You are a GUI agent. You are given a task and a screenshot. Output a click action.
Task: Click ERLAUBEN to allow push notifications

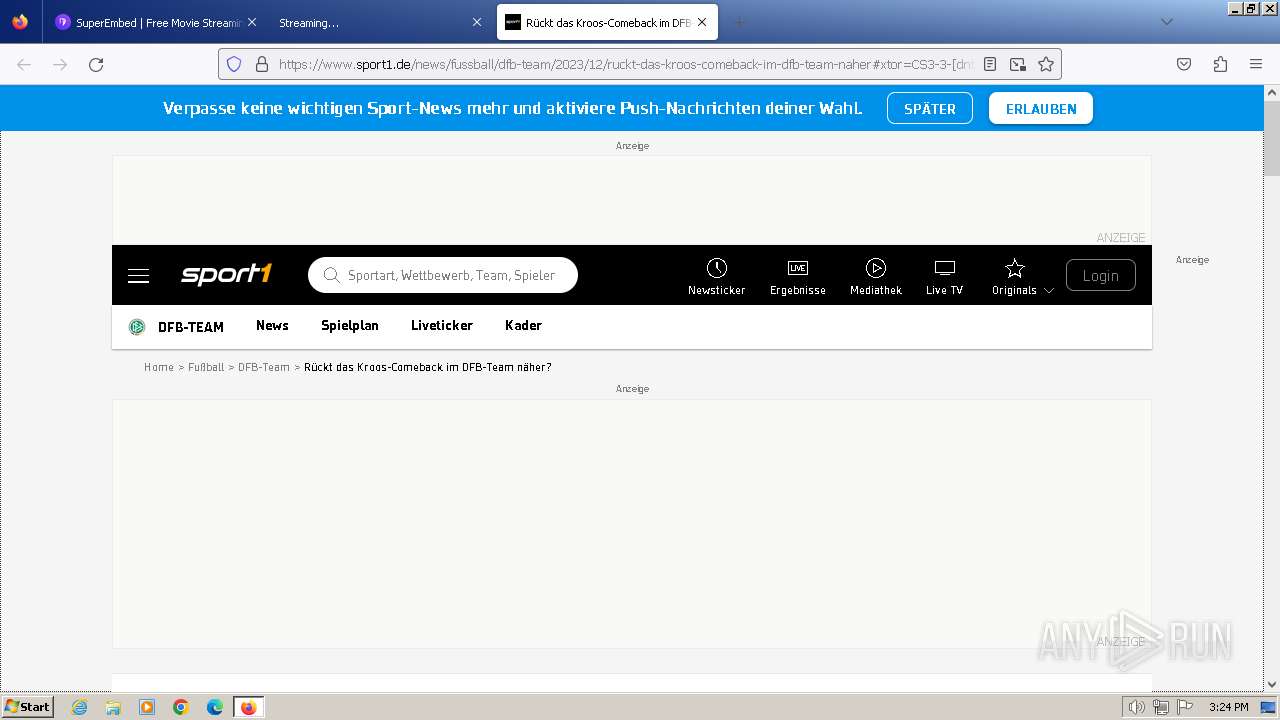(x=1041, y=109)
